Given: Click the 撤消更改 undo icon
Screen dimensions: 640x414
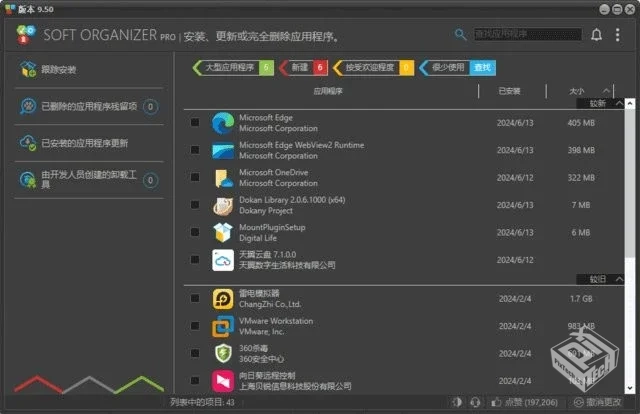Looking at the screenshot, I should 578,402.
